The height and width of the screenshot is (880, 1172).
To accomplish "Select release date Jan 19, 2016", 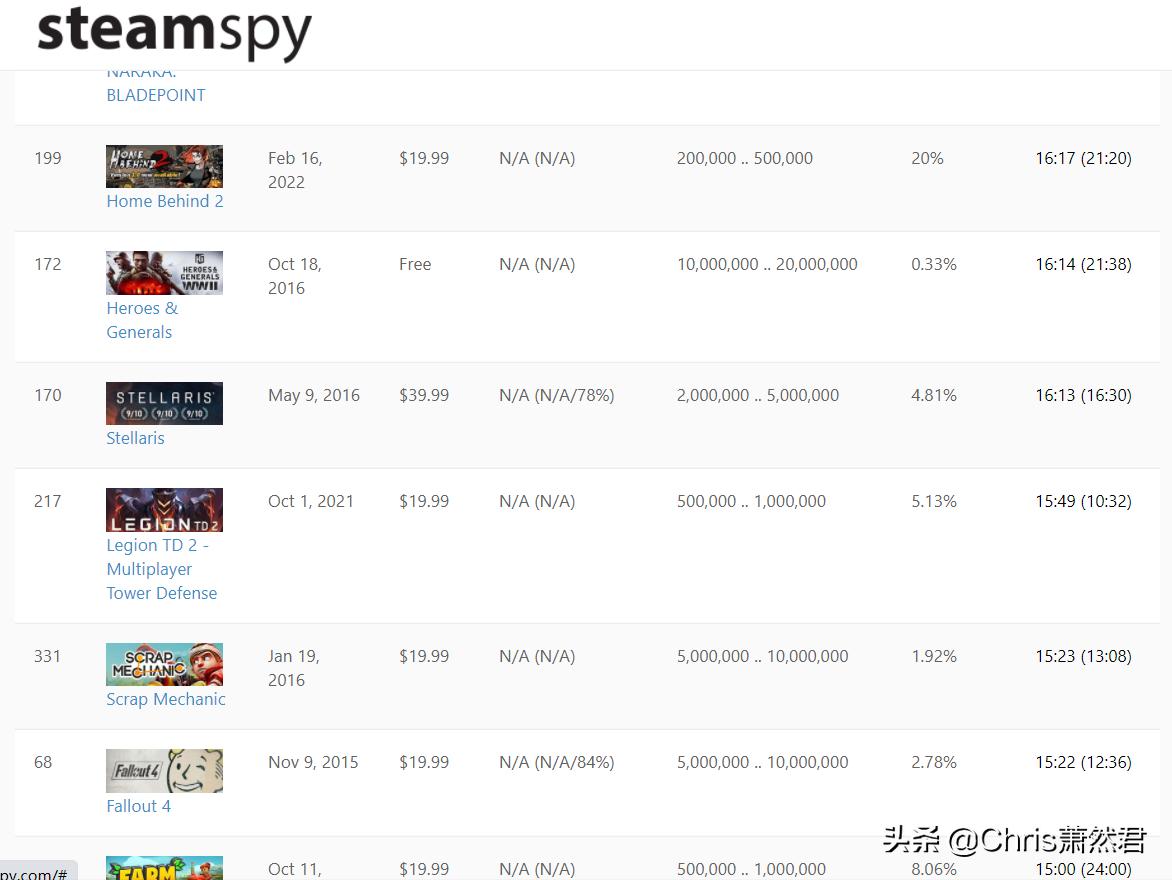I will point(294,668).
